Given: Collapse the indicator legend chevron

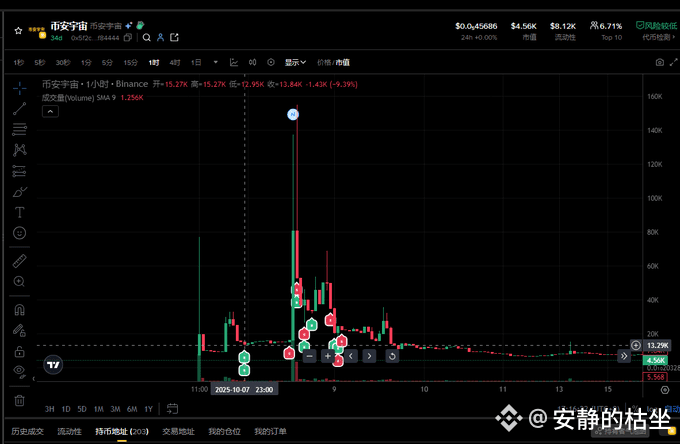Looking at the screenshot, I should (50, 111).
